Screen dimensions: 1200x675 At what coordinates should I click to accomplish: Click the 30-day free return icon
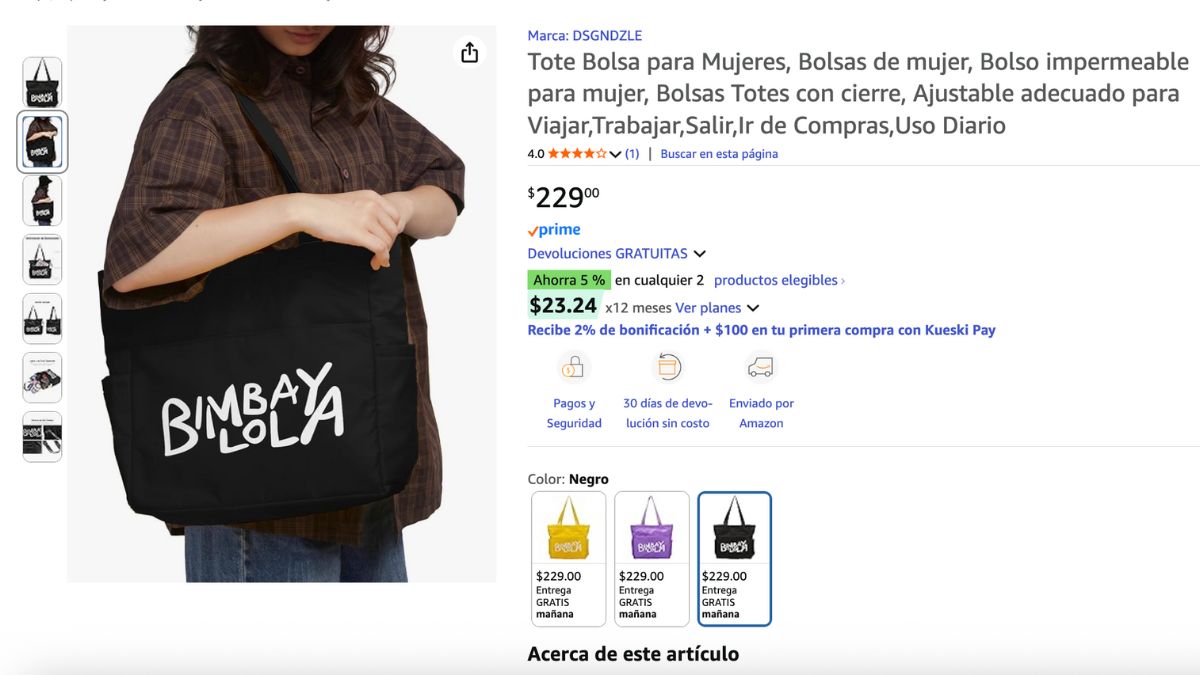coord(667,367)
